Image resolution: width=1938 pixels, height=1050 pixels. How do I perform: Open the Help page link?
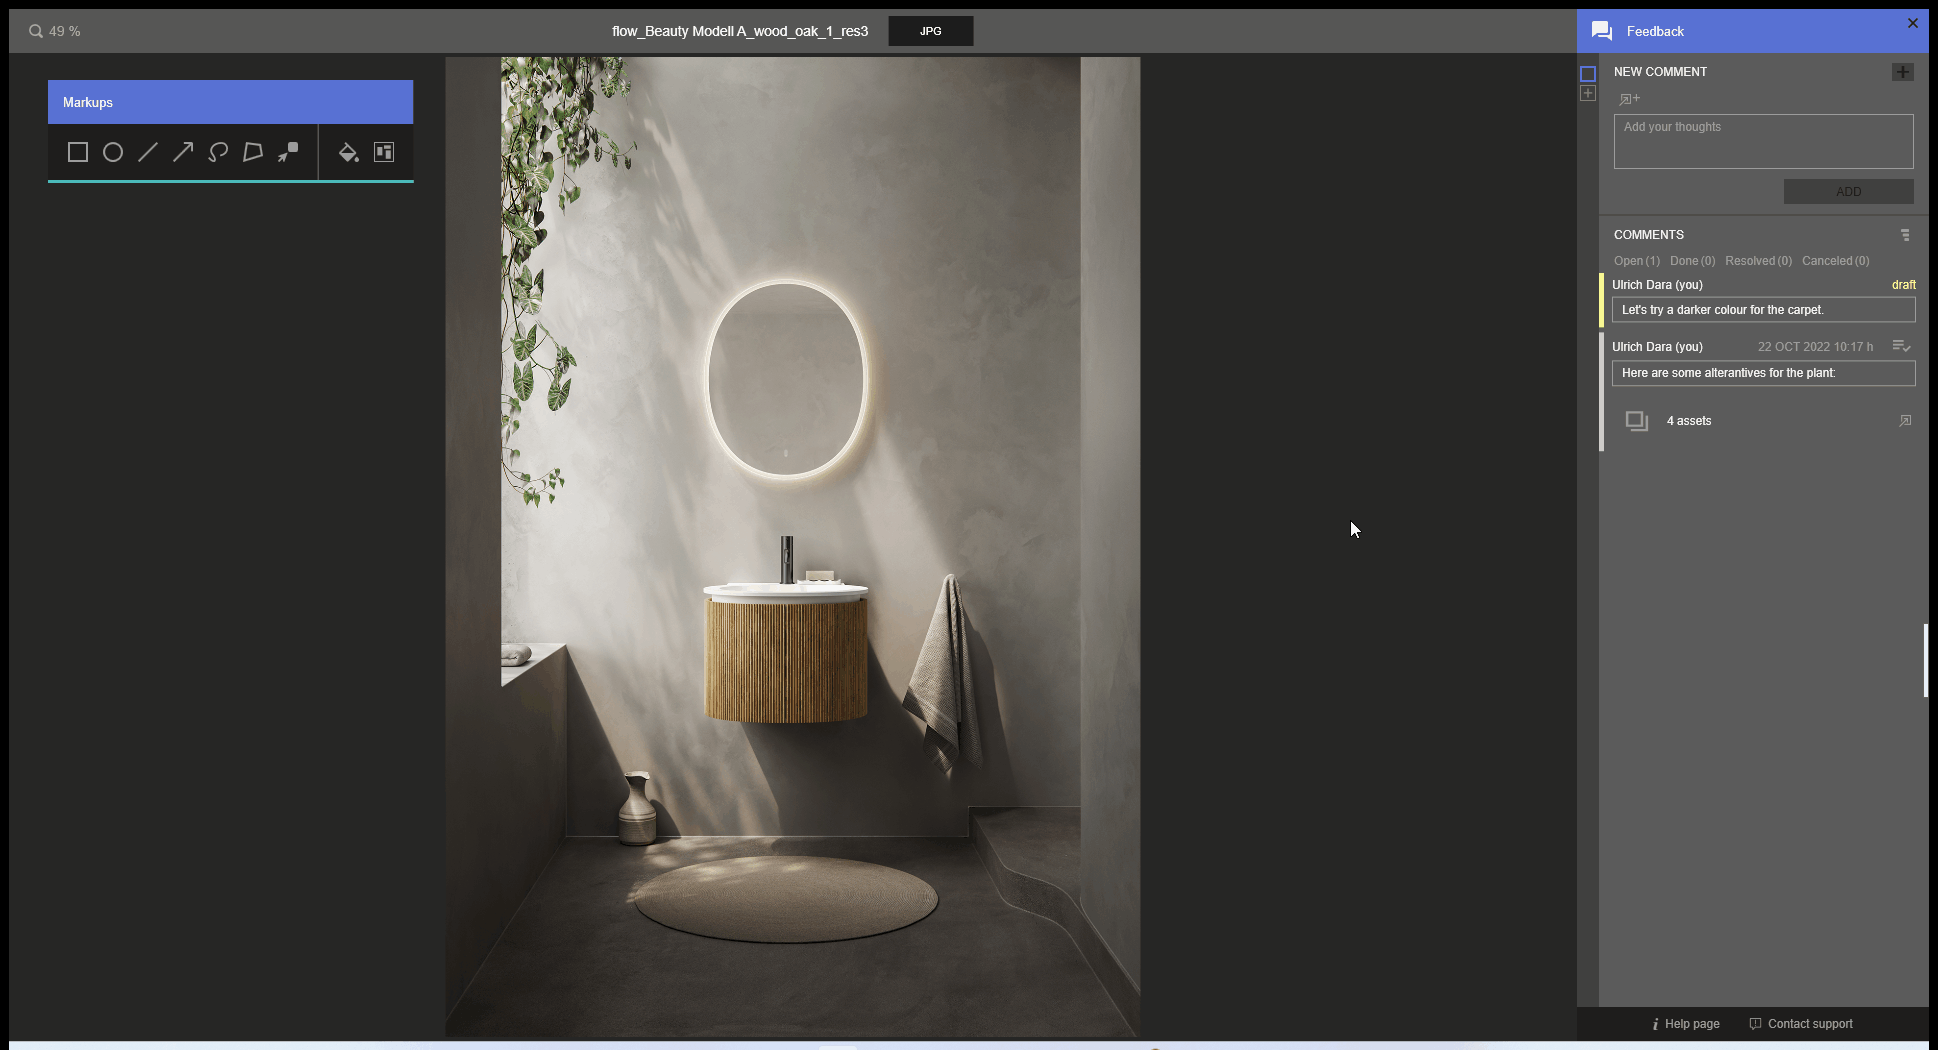pyautogui.click(x=1692, y=1024)
